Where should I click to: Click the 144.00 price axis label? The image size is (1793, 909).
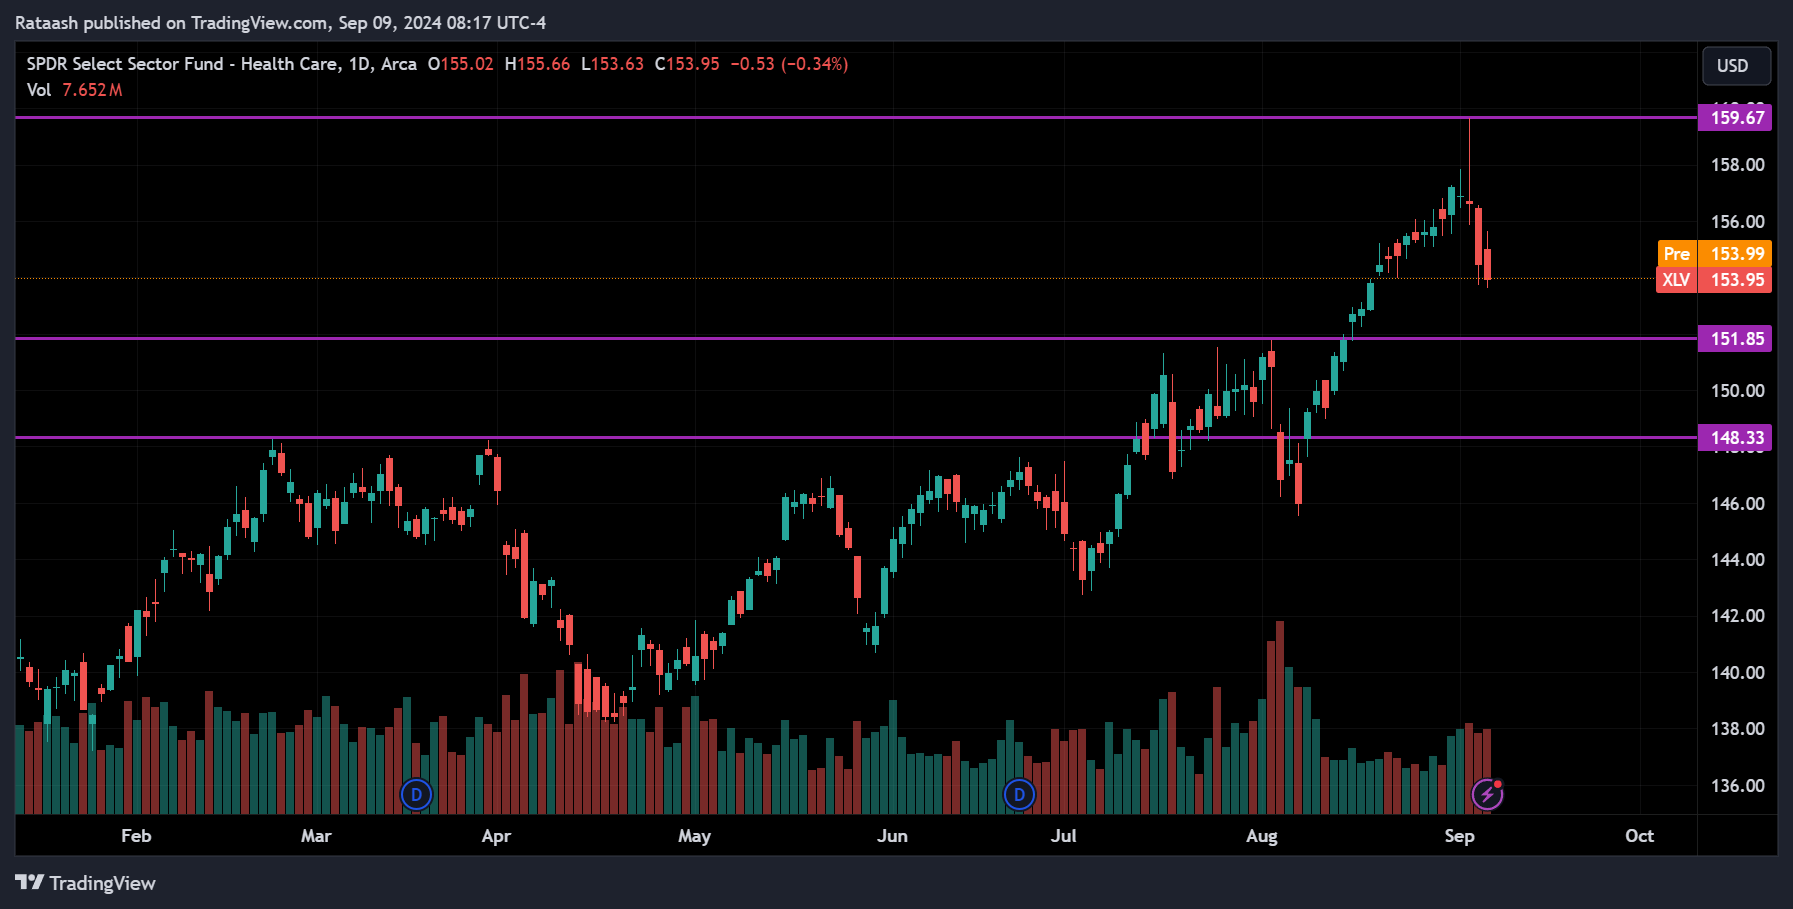pos(1737,560)
